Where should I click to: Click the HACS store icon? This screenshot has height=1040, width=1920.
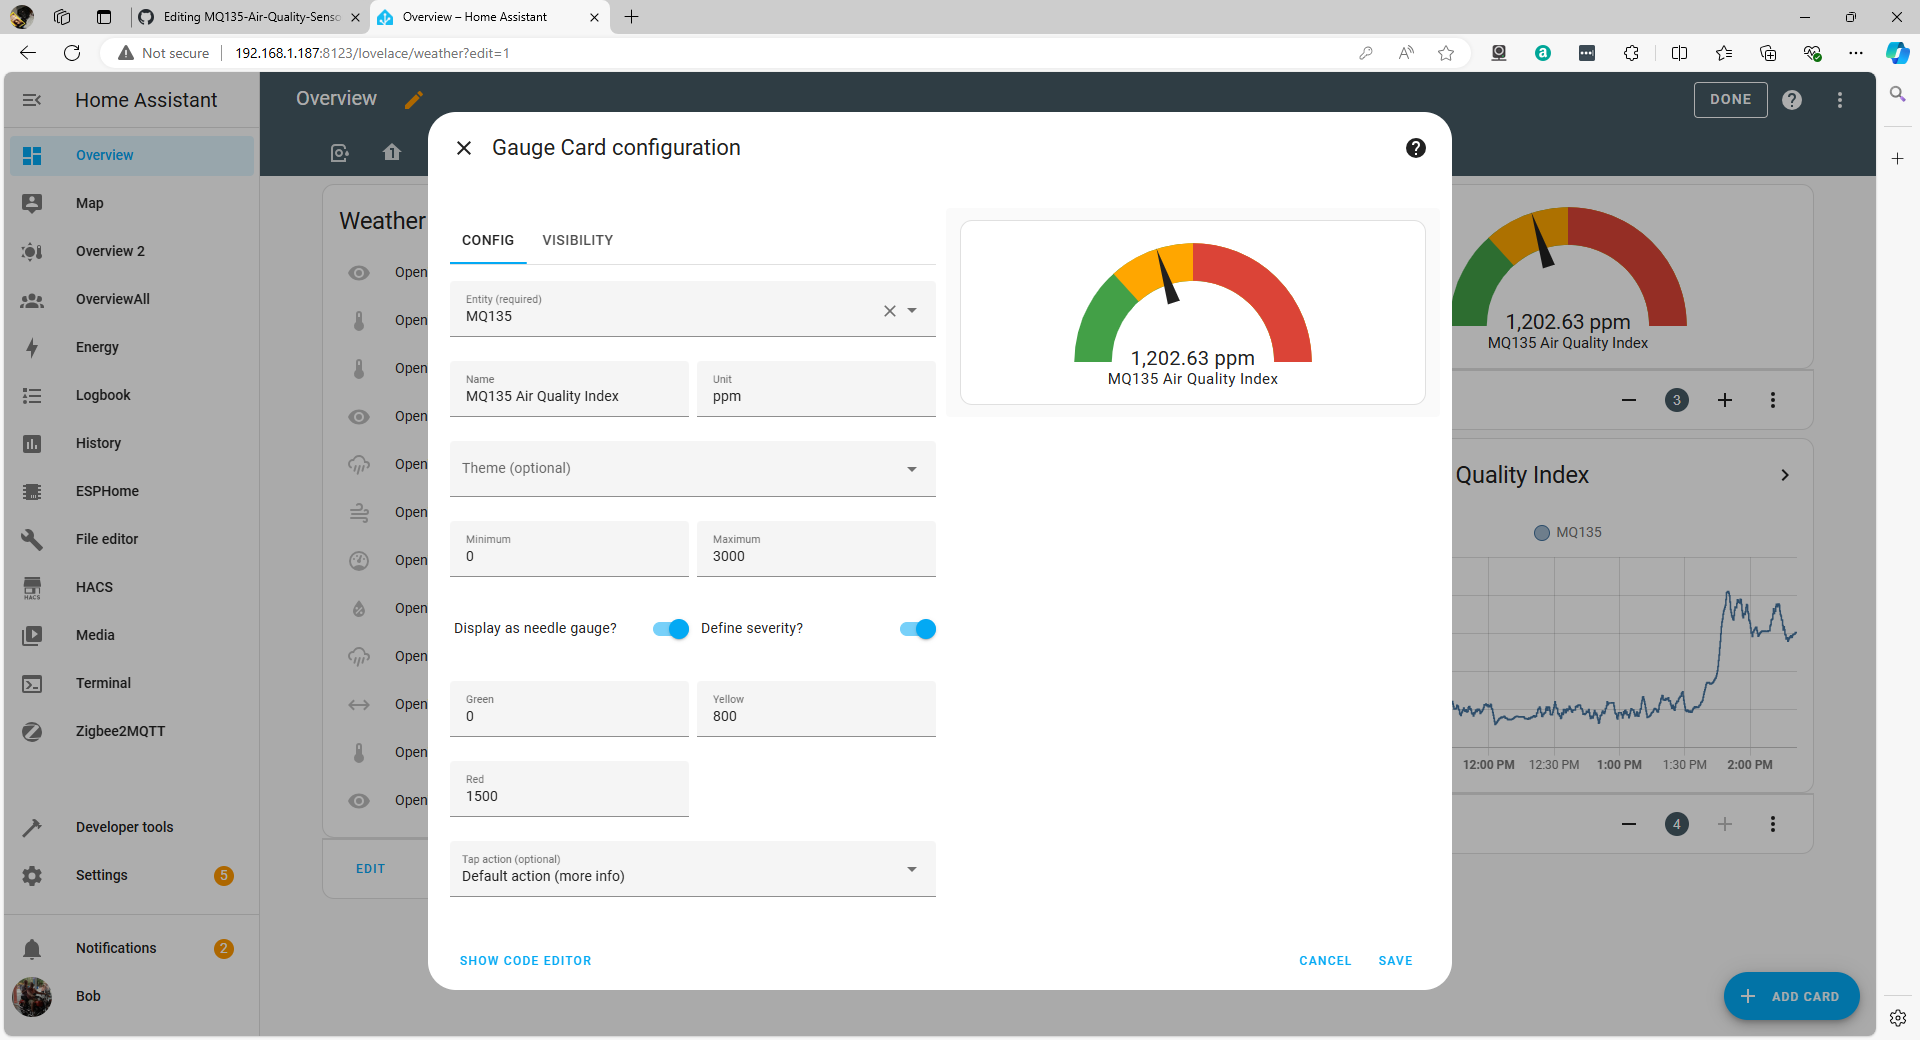coord(32,588)
